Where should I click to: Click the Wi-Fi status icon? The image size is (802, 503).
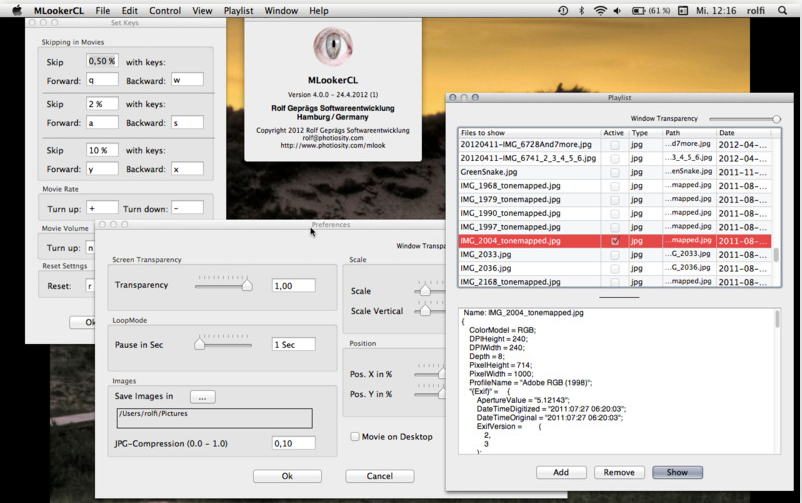click(600, 10)
